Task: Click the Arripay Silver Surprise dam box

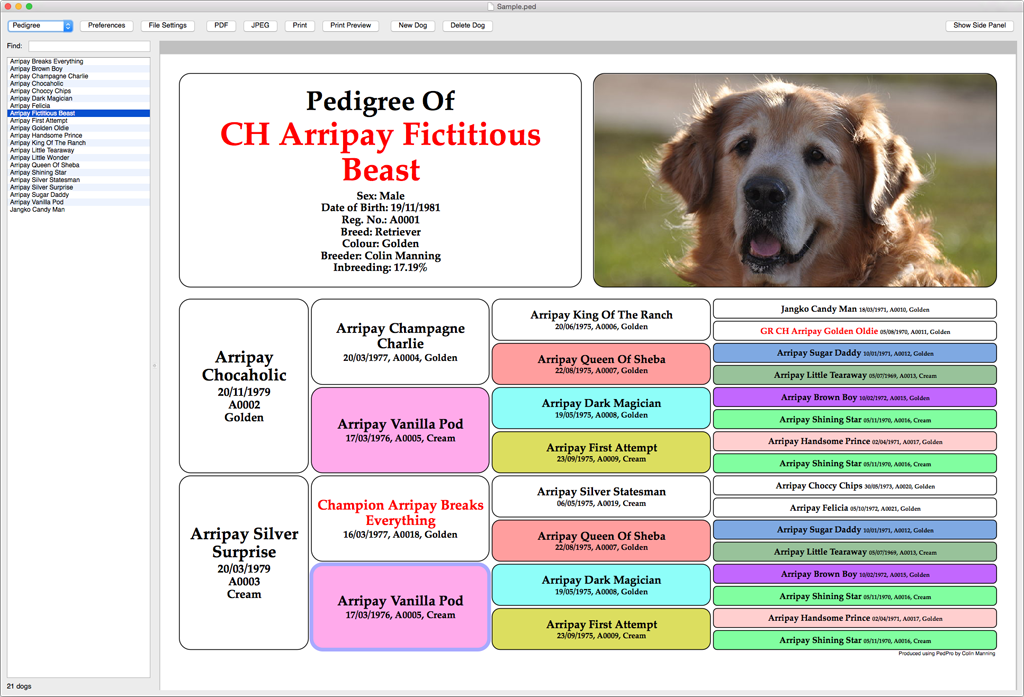Action: (243, 563)
